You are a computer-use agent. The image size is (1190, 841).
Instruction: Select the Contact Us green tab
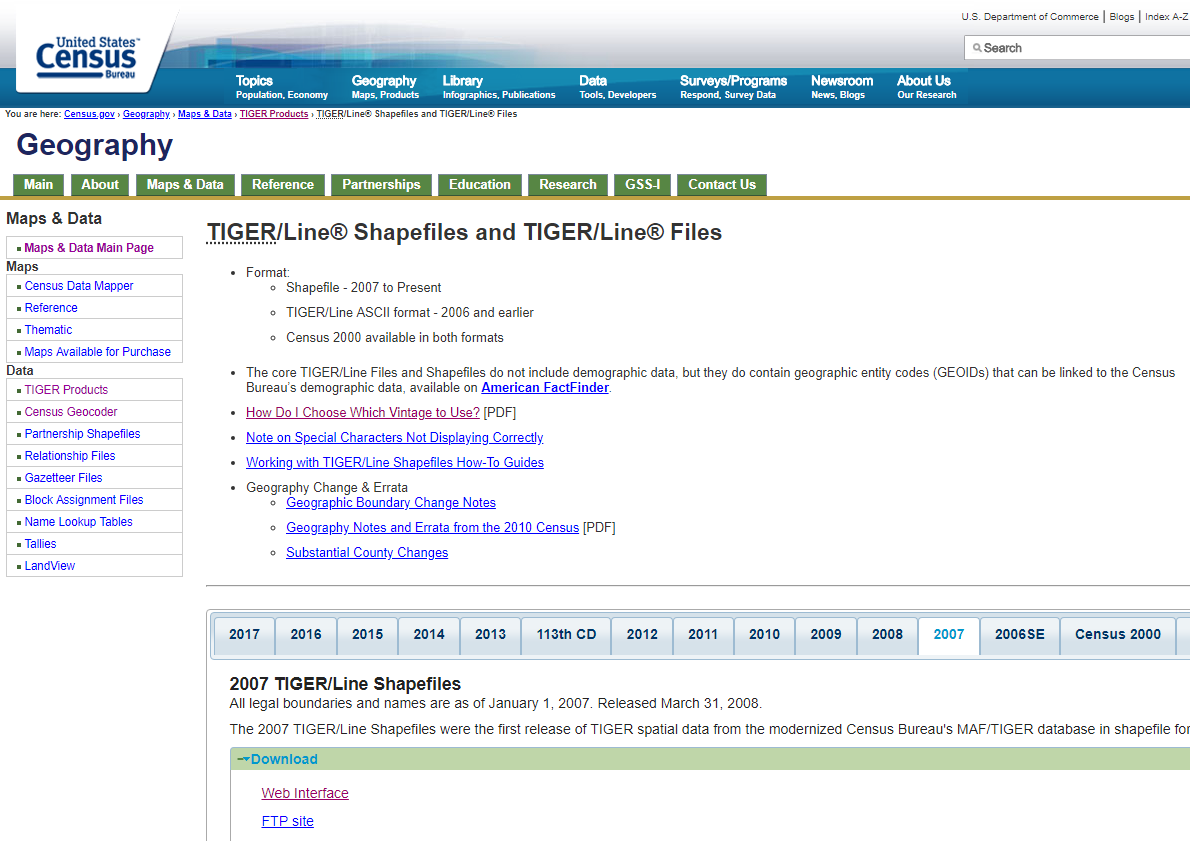click(722, 184)
